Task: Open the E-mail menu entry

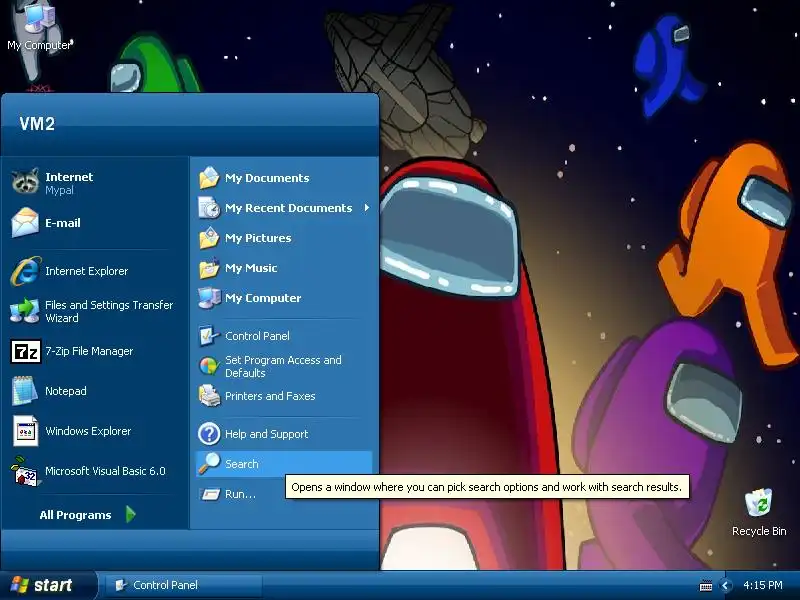Action: [95, 223]
